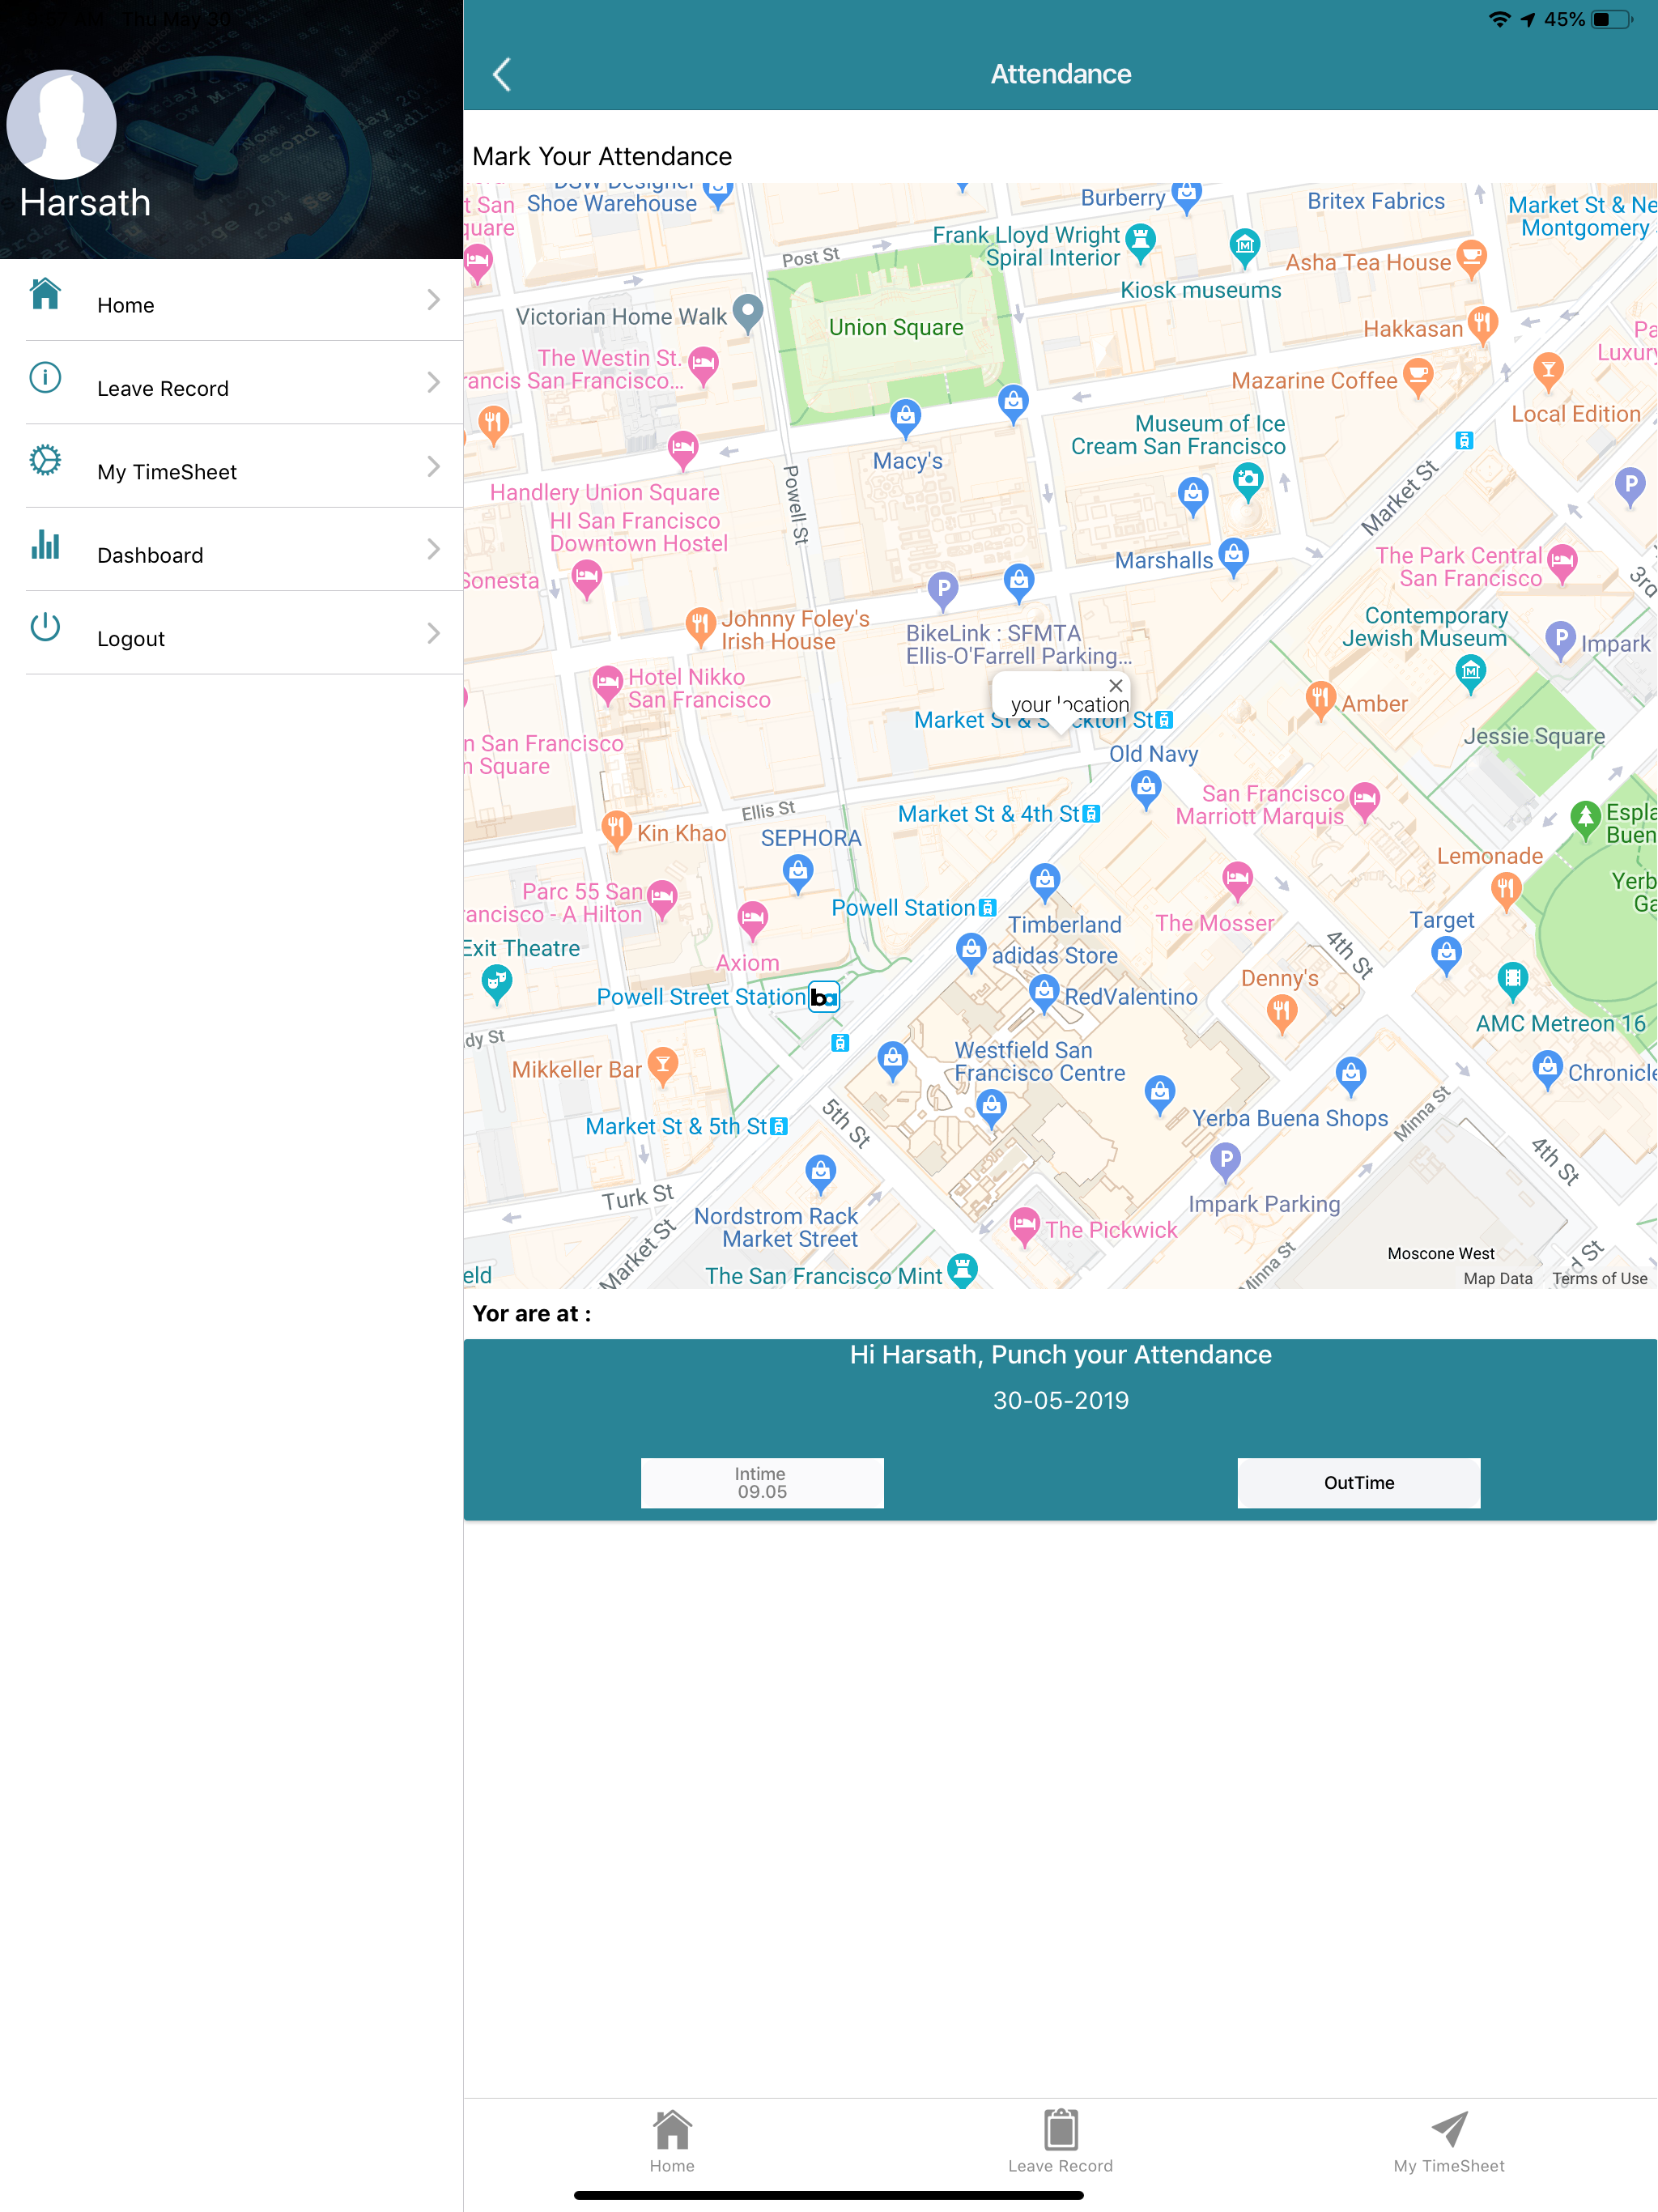Screen dimensions: 1658x2212
Task: Tap the Impark Parking pin
Action: coord(1225,1162)
